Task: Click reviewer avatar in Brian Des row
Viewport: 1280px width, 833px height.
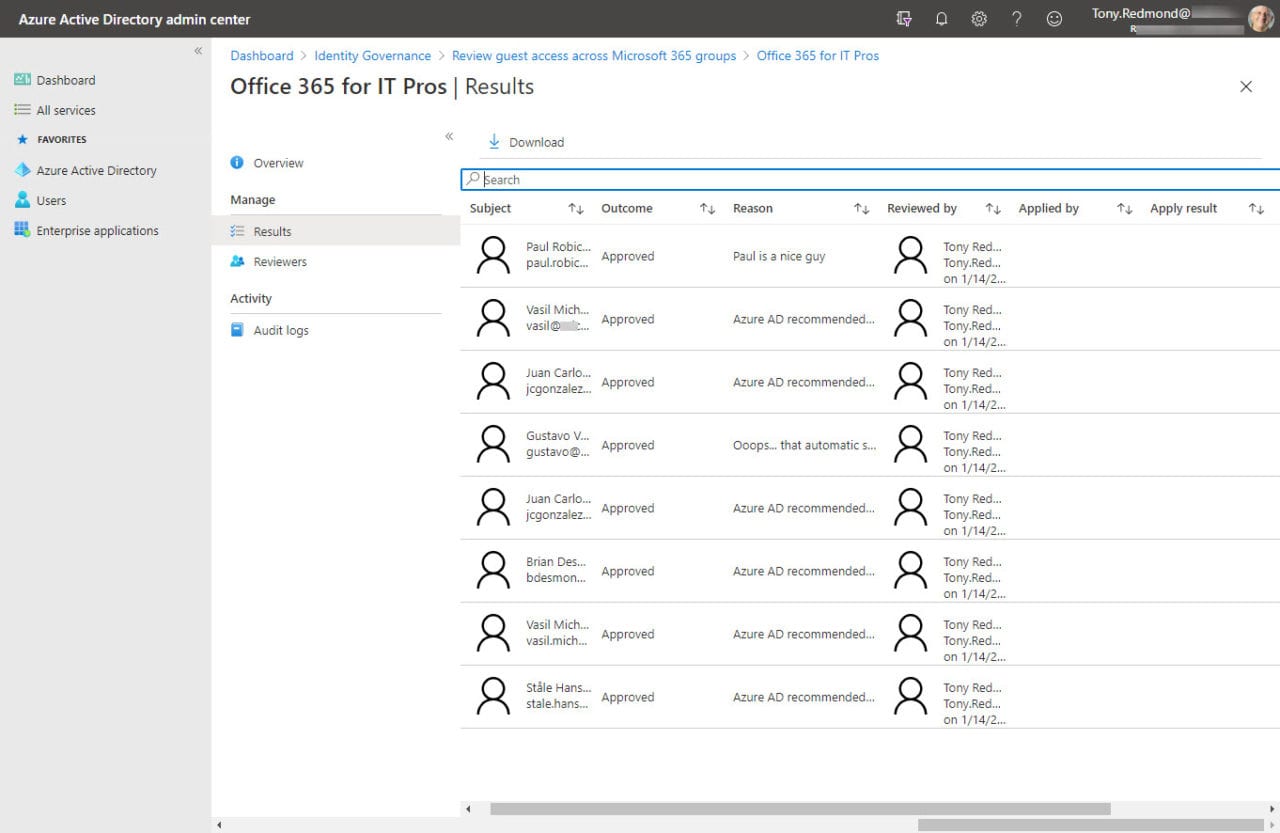Action: [910, 571]
